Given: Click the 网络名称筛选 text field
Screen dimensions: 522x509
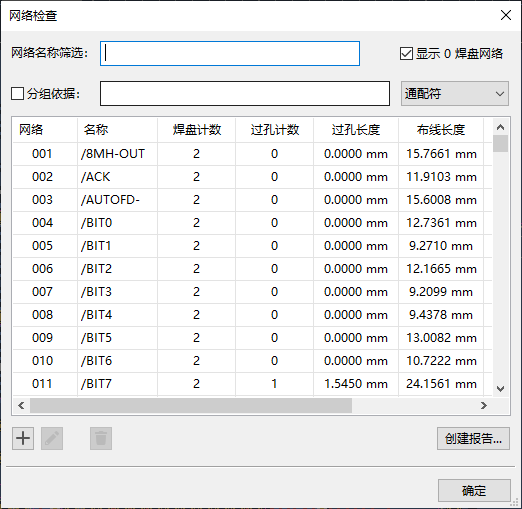Looking at the screenshot, I should pos(230,54).
